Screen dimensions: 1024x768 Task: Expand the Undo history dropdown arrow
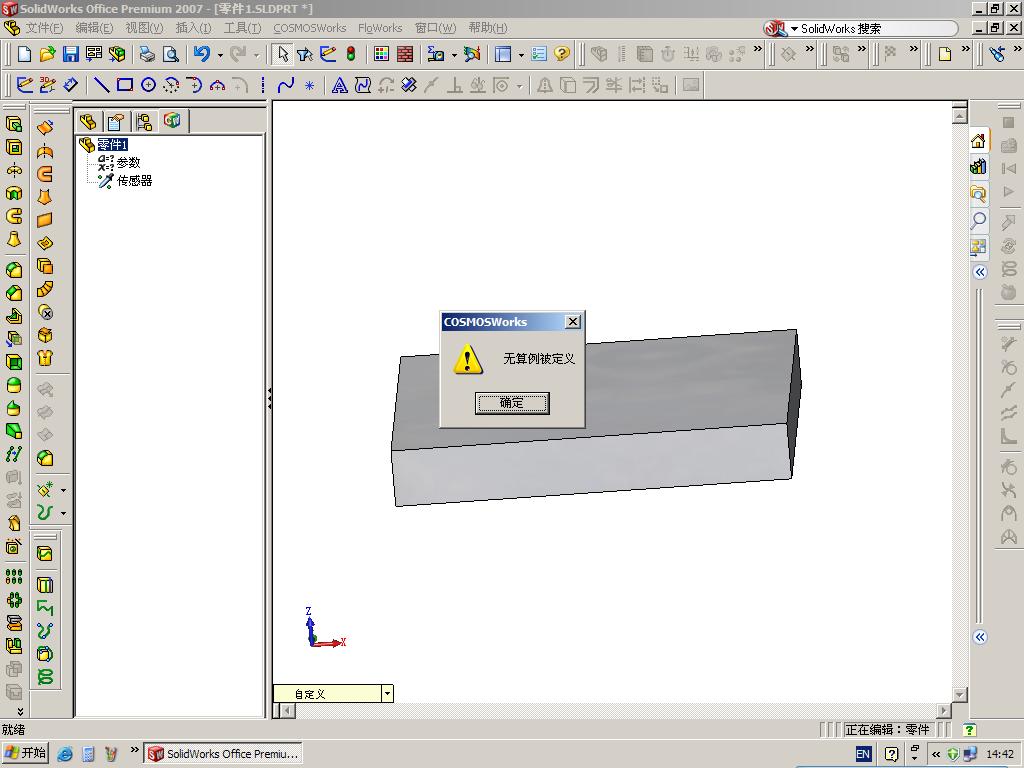(220, 55)
